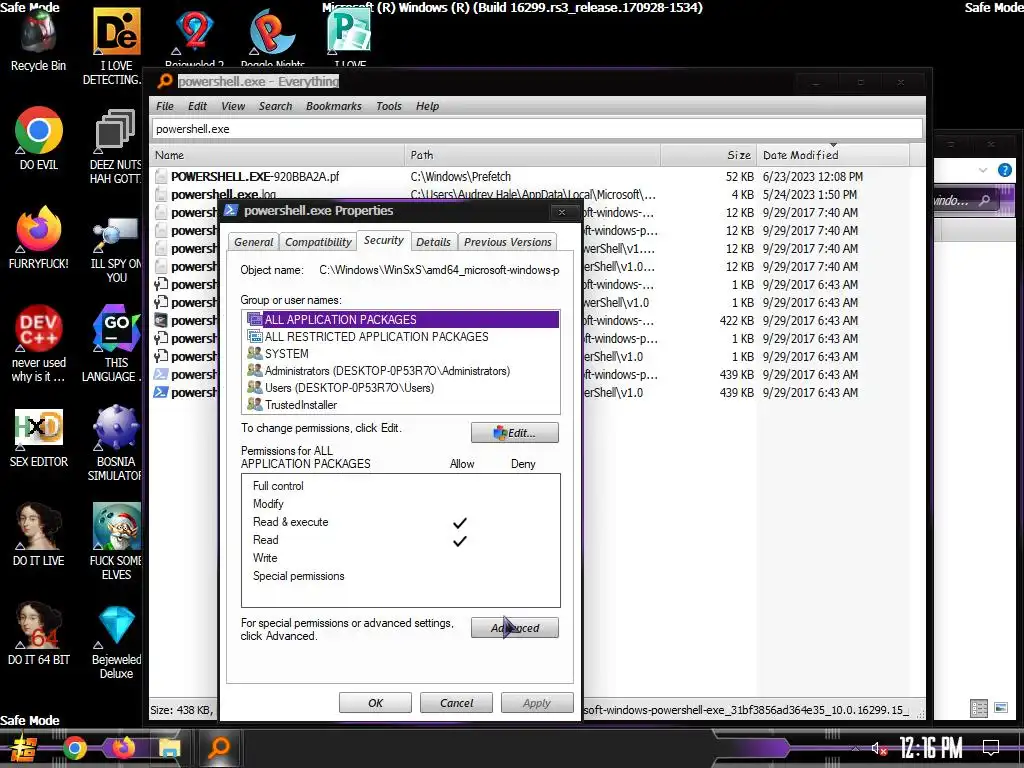1024x768 pixels.
Task: Open the Firefox shortcut on the desktop
Action: pyautogui.click(x=39, y=238)
